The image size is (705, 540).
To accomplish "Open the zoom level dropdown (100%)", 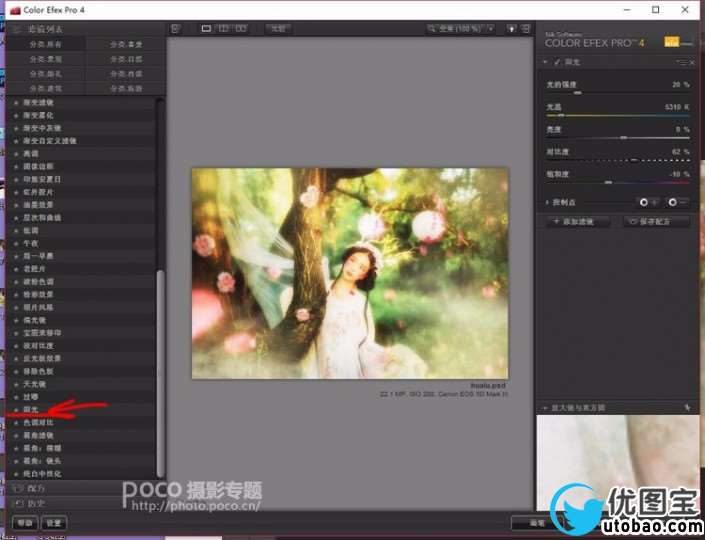I will pos(461,29).
